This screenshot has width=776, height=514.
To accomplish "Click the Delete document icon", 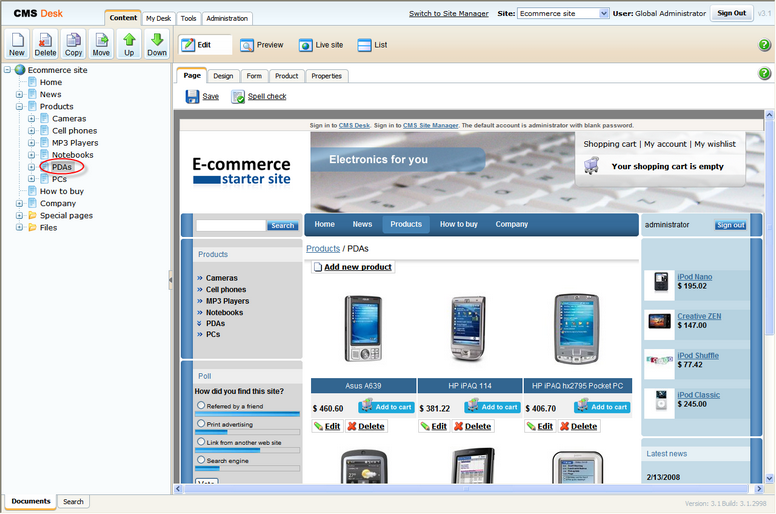I will (x=45, y=44).
